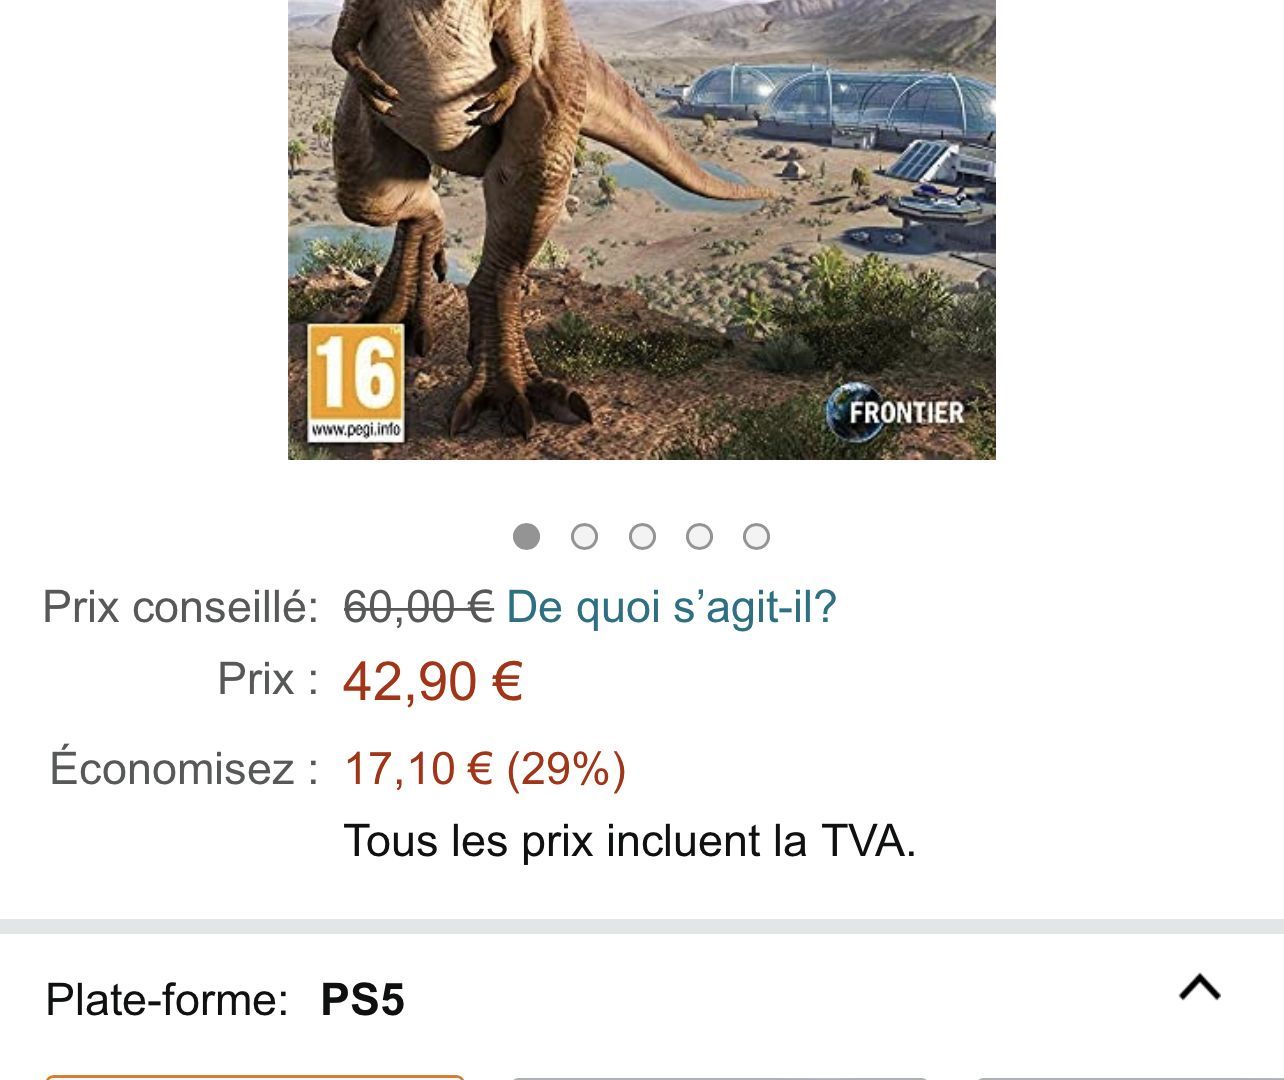Viewport: 1284px width, 1080px height.
Task: Tap the PEGI 16 rating badge
Action: [356, 383]
